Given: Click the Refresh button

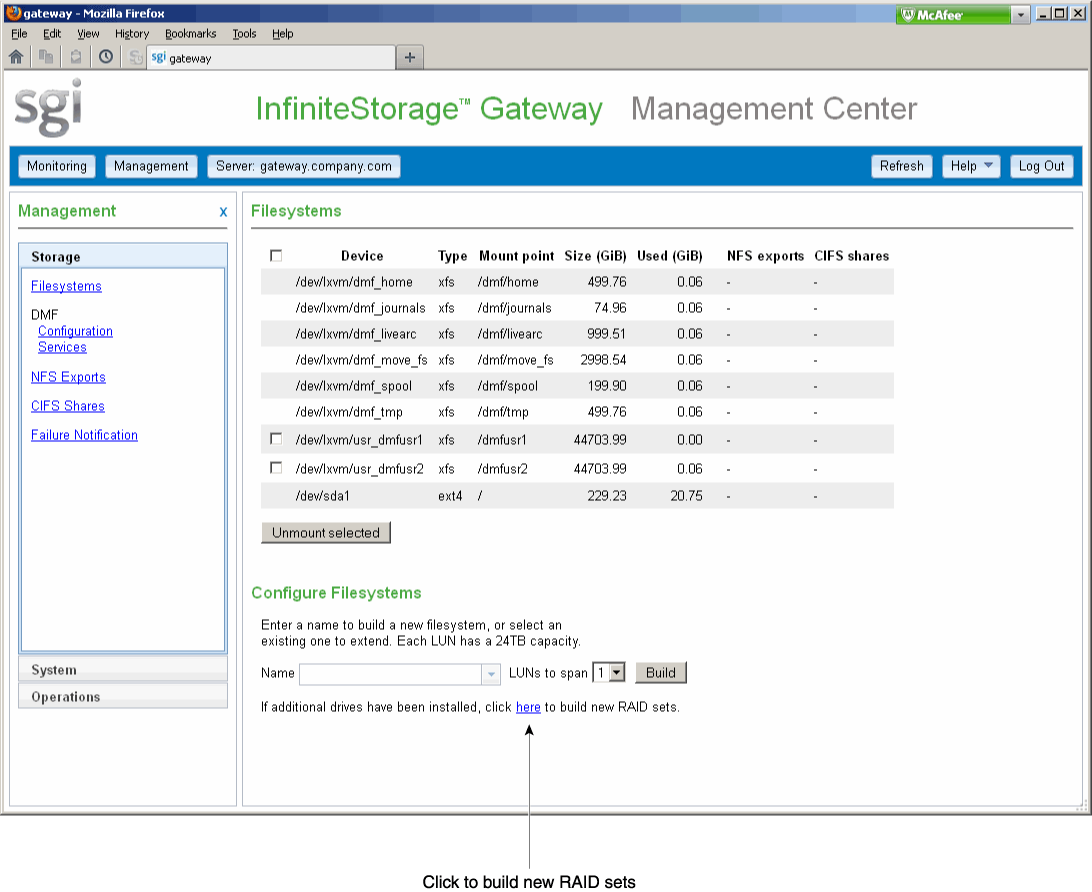Looking at the screenshot, I should tap(901, 166).
